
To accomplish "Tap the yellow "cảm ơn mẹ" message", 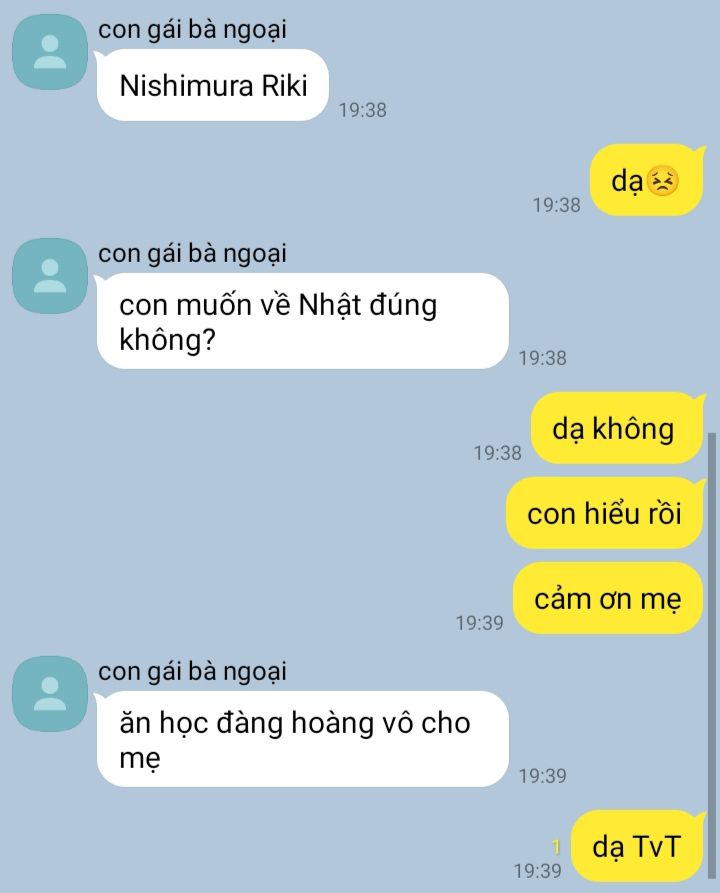I will [608, 598].
